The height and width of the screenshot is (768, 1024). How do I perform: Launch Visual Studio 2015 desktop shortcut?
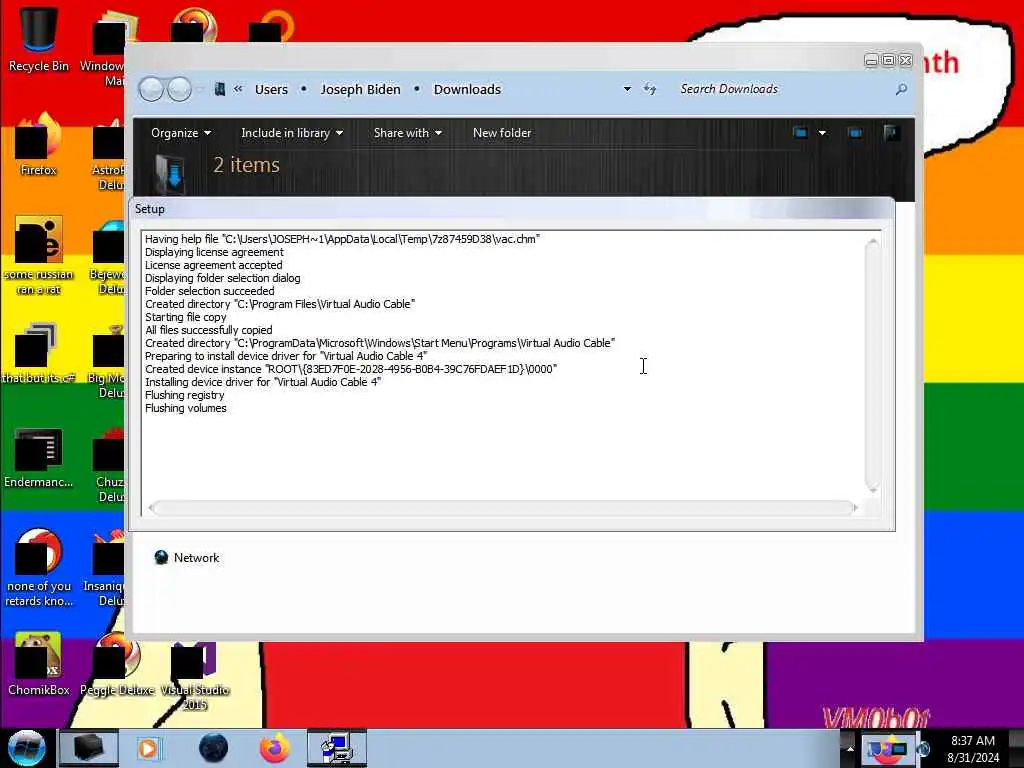coord(195,673)
